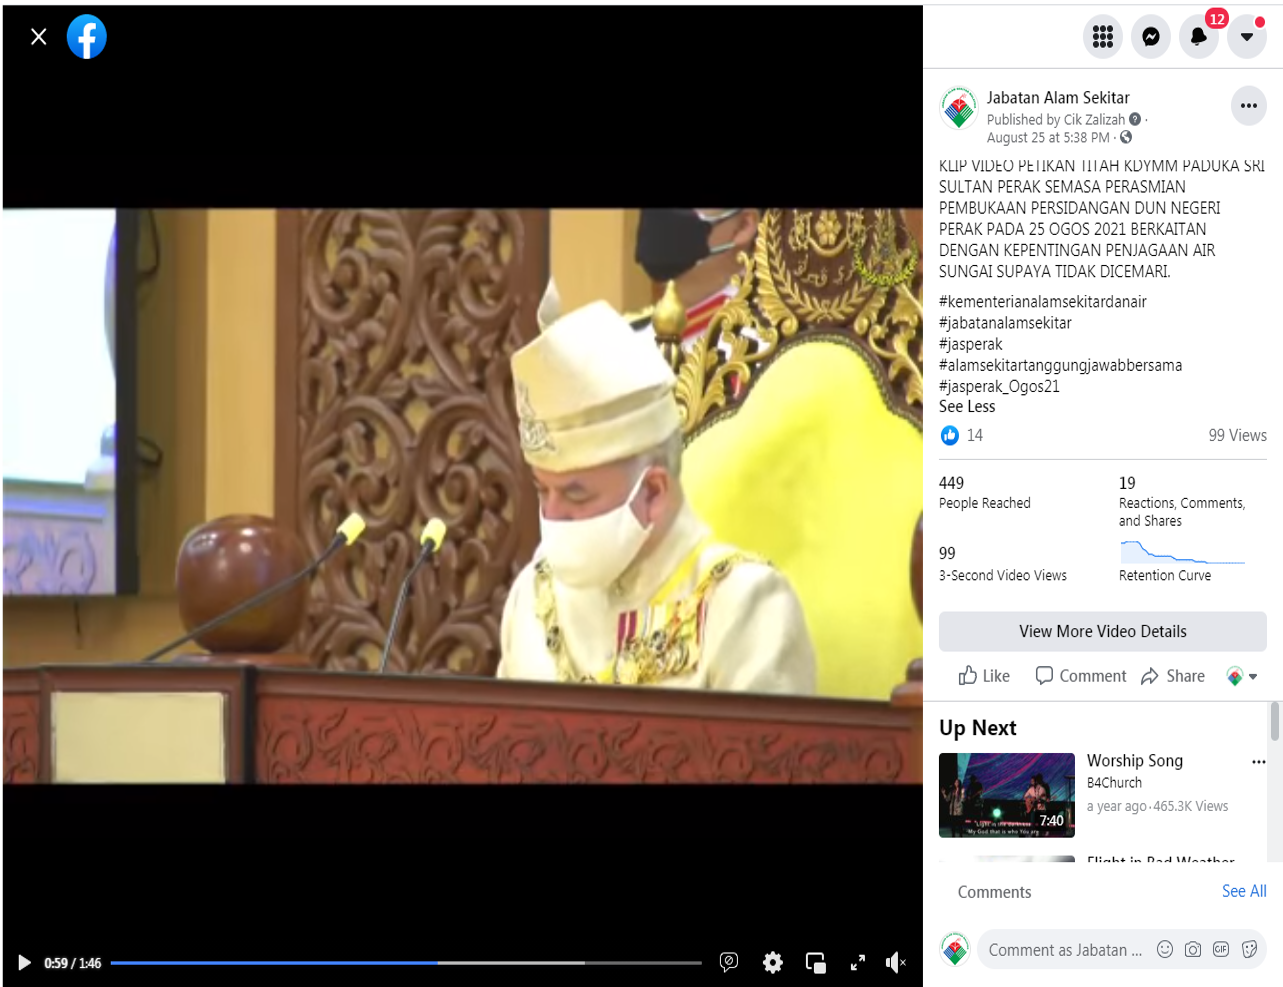Click the Comment button
Viewport: 1283px width, 987px height.
(1081, 676)
